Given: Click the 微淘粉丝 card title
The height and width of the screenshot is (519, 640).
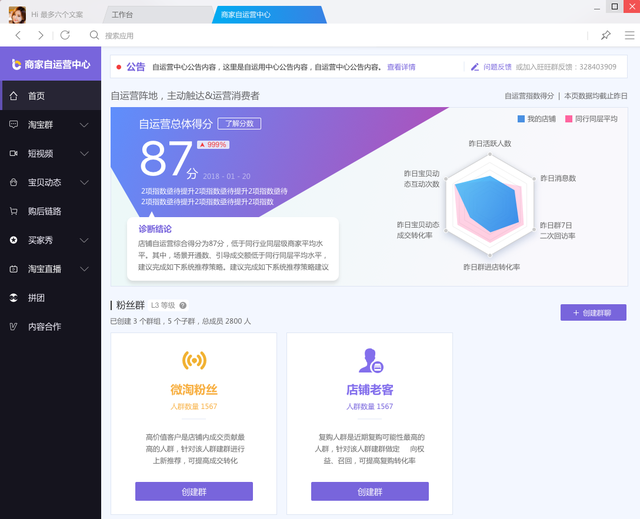Looking at the screenshot, I should coord(194,390).
